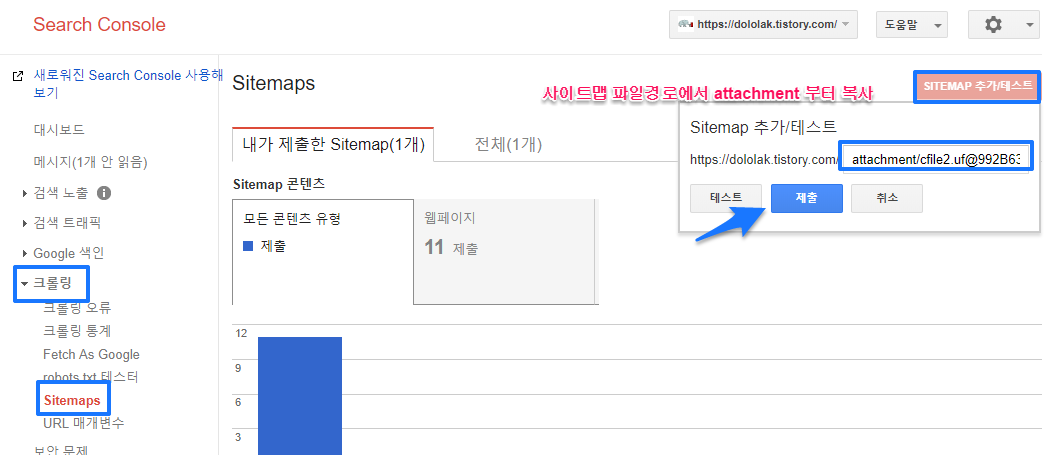Viewport: 1046px width, 455px height.
Task: Open the settings gear icon
Action: [x=993, y=25]
